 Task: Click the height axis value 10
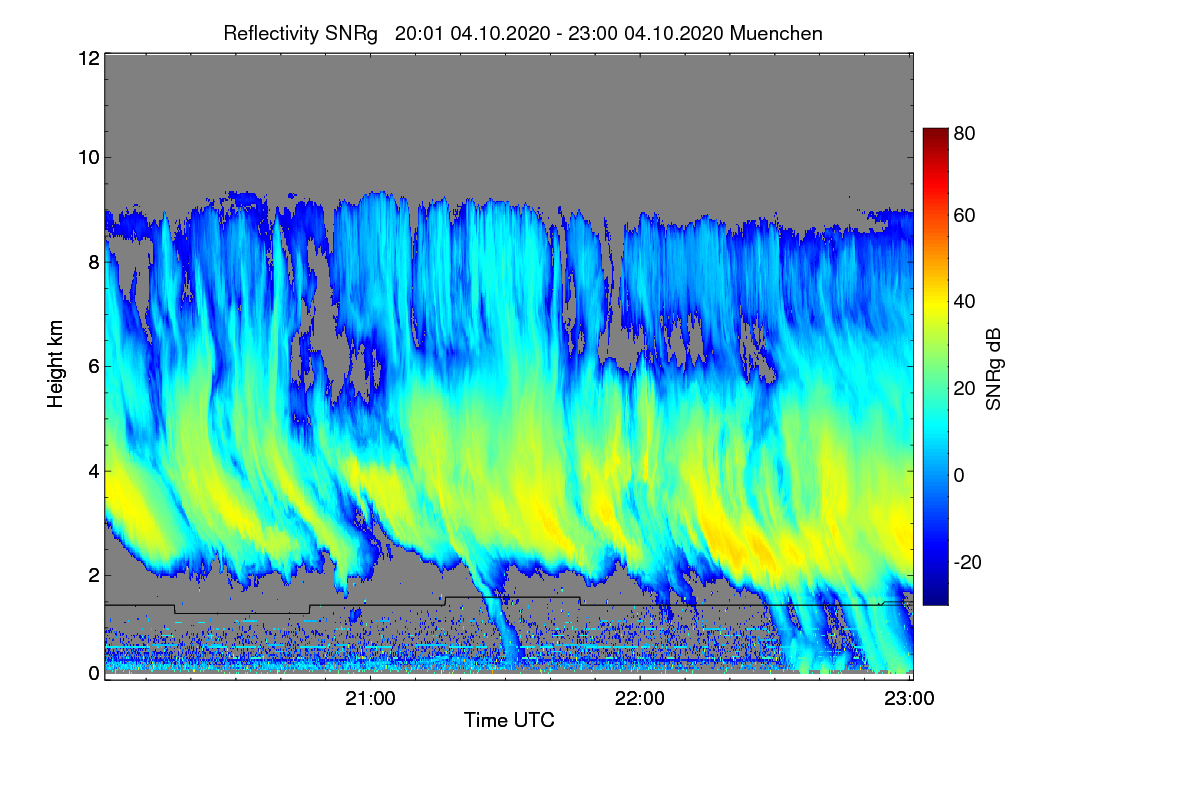(87, 157)
